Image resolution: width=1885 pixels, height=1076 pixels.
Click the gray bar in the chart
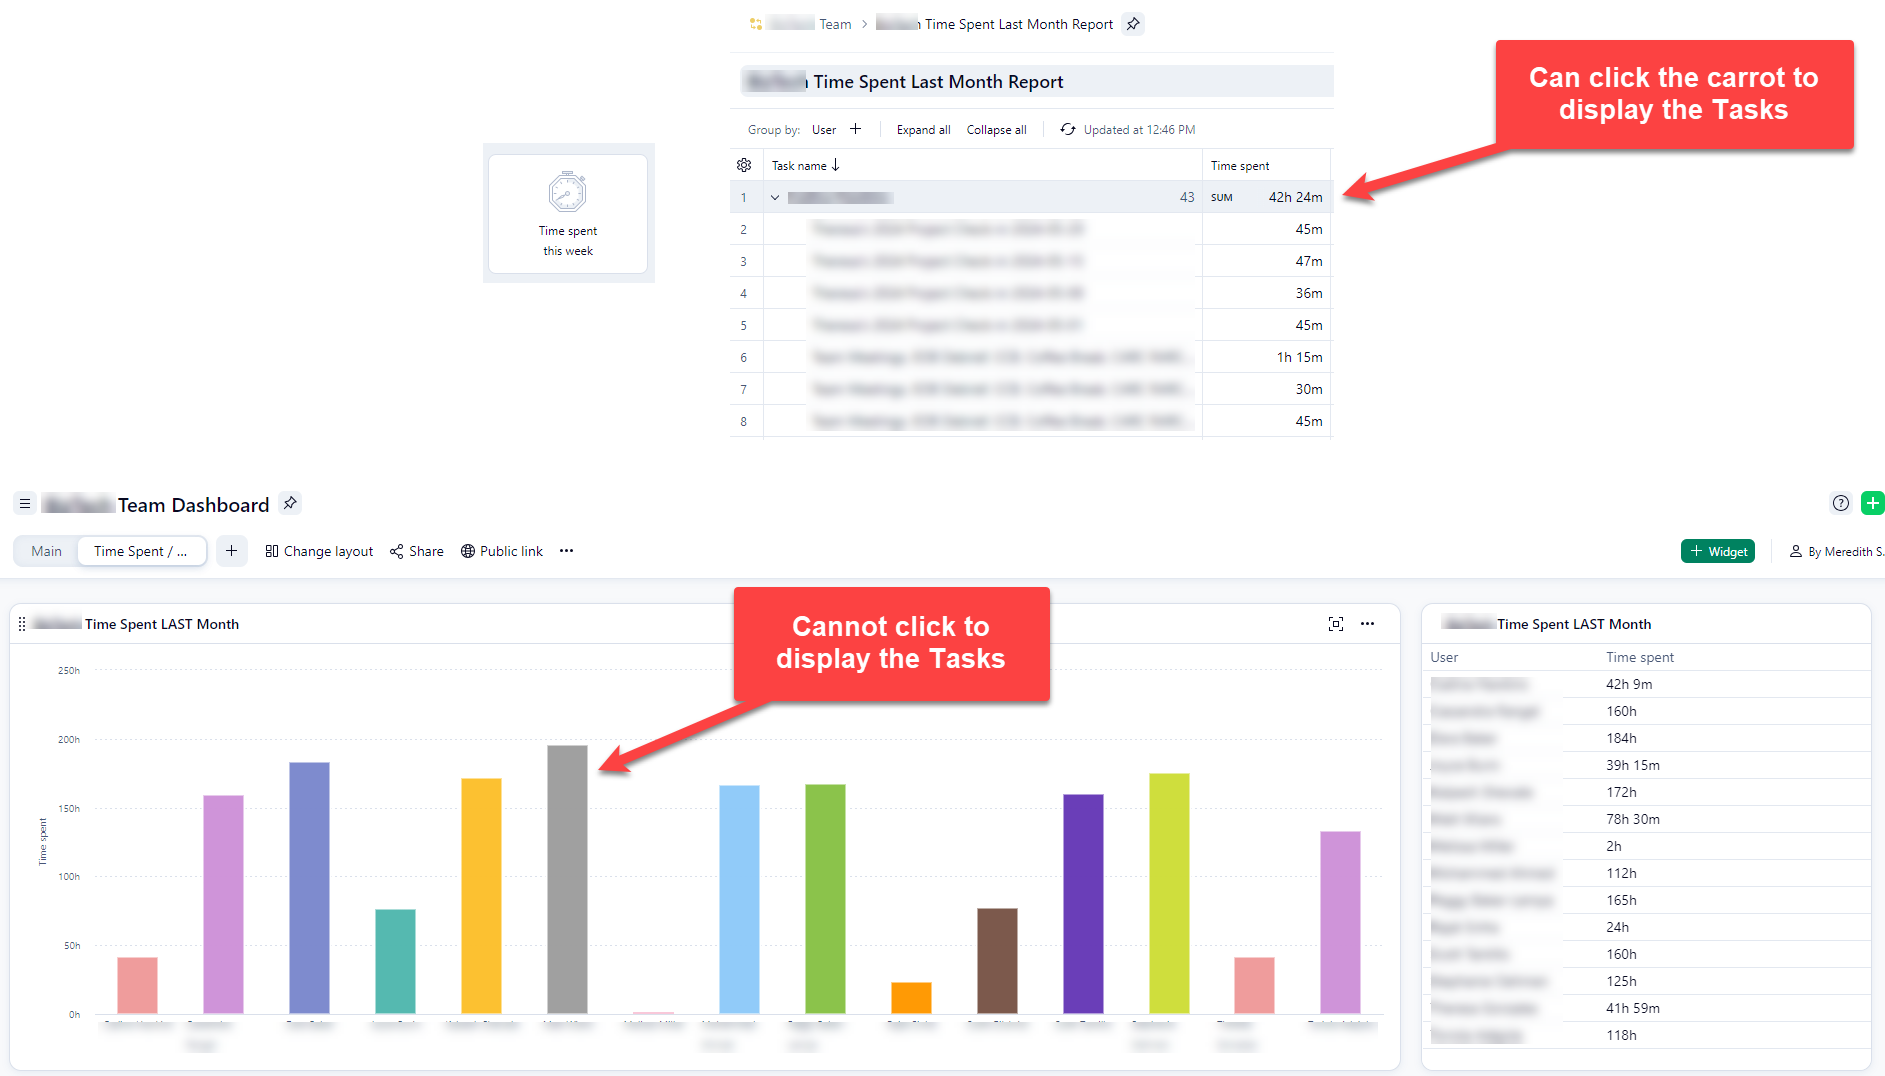pyautogui.click(x=567, y=879)
